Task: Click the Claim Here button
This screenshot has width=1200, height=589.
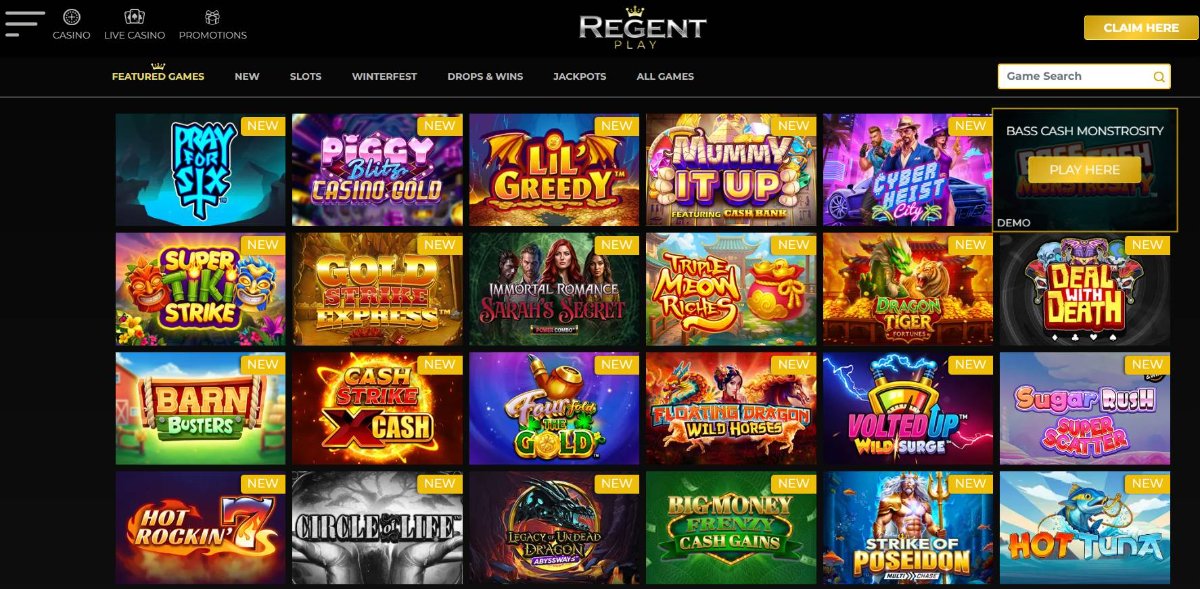Action: pyautogui.click(x=1140, y=28)
